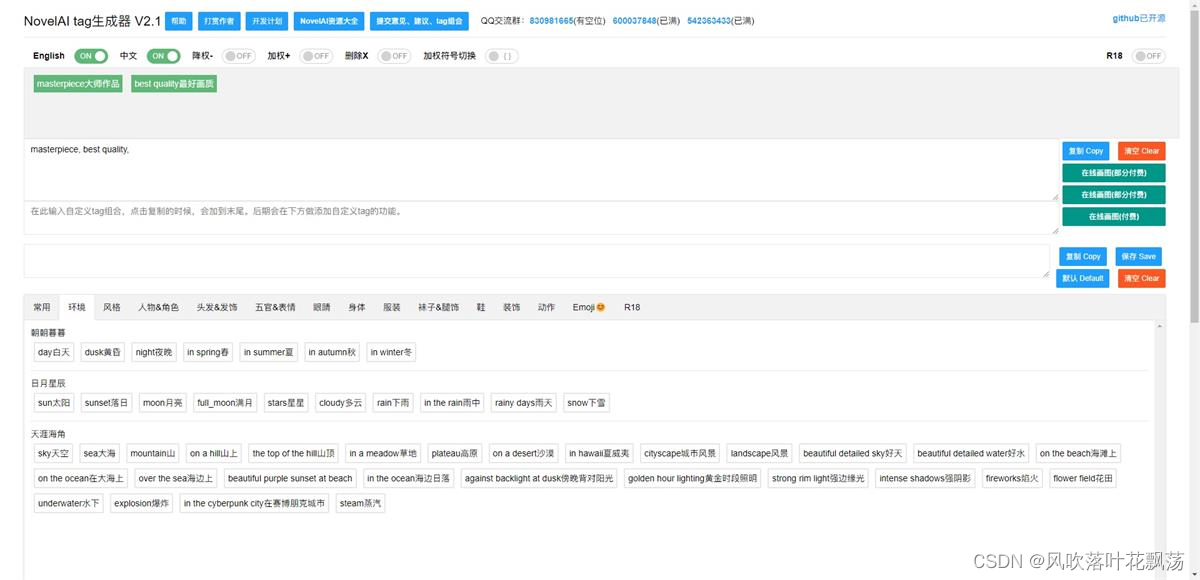
Task: Add the underwater水下 tag
Action: (69, 503)
